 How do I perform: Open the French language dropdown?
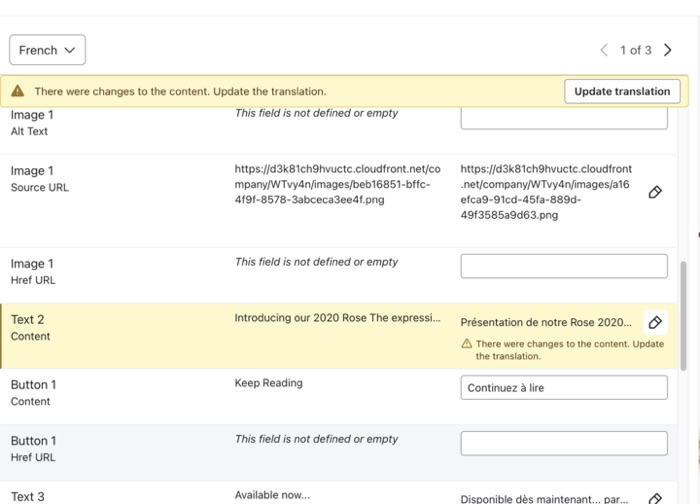[47, 50]
